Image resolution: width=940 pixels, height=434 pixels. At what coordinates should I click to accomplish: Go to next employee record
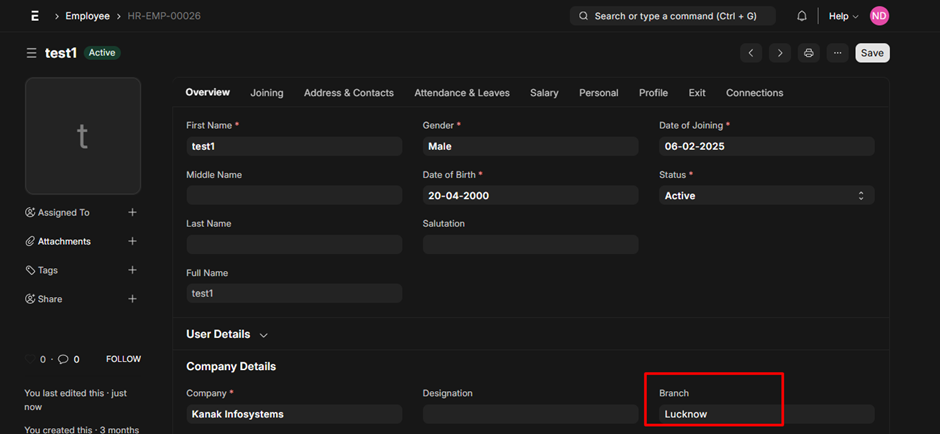[780, 53]
